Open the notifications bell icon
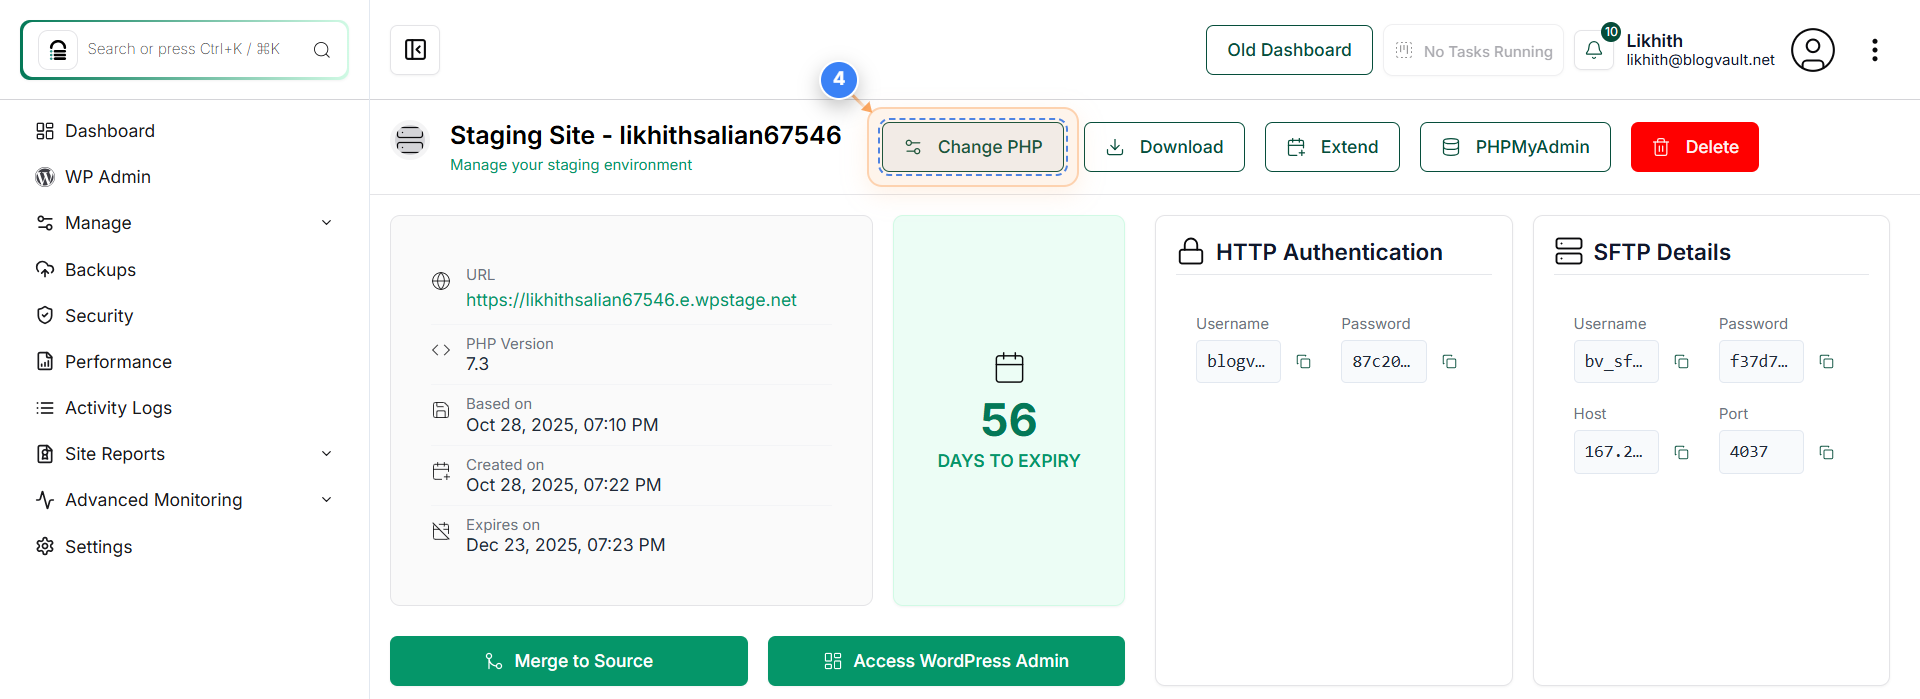Image resolution: width=1920 pixels, height=699 pixels. pos(1594,50)
